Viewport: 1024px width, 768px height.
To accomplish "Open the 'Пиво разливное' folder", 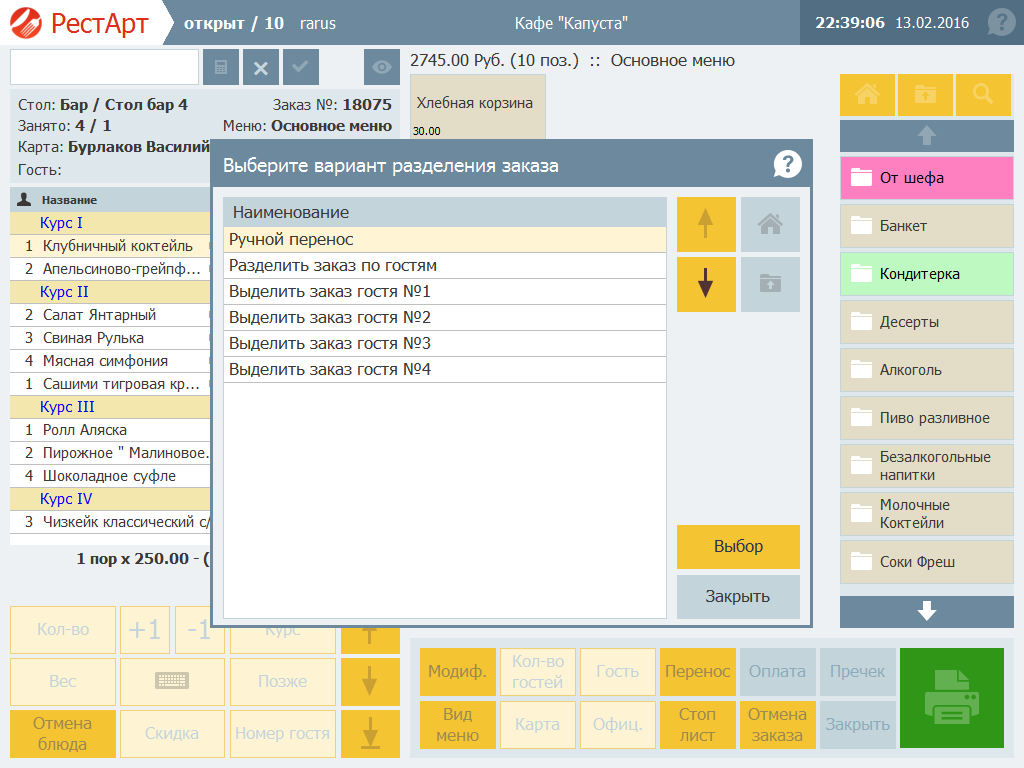I will [x=927, y=418].
